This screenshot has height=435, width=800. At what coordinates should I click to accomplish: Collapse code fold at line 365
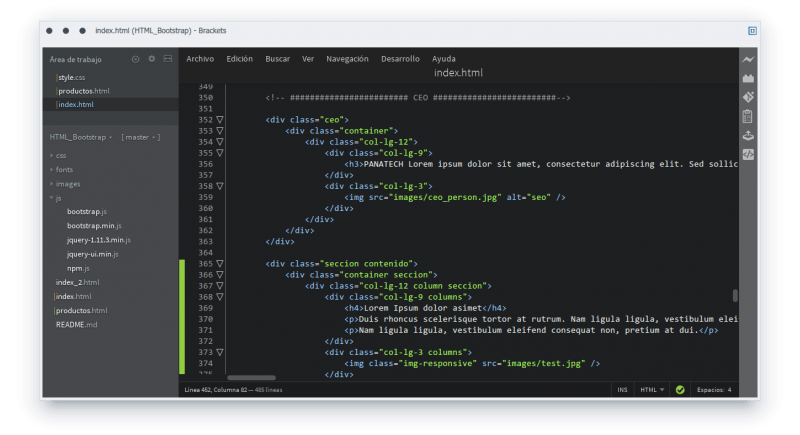click(x=220, y=264)
